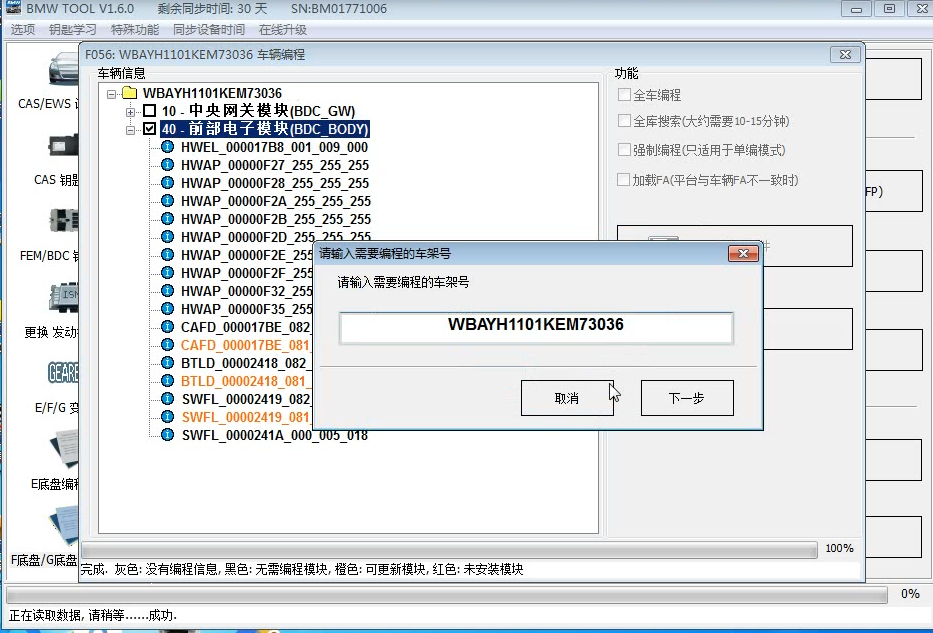
Task: Collapse the 40 - 前部电子模块 tree node
Action: (x=130, y=129)
